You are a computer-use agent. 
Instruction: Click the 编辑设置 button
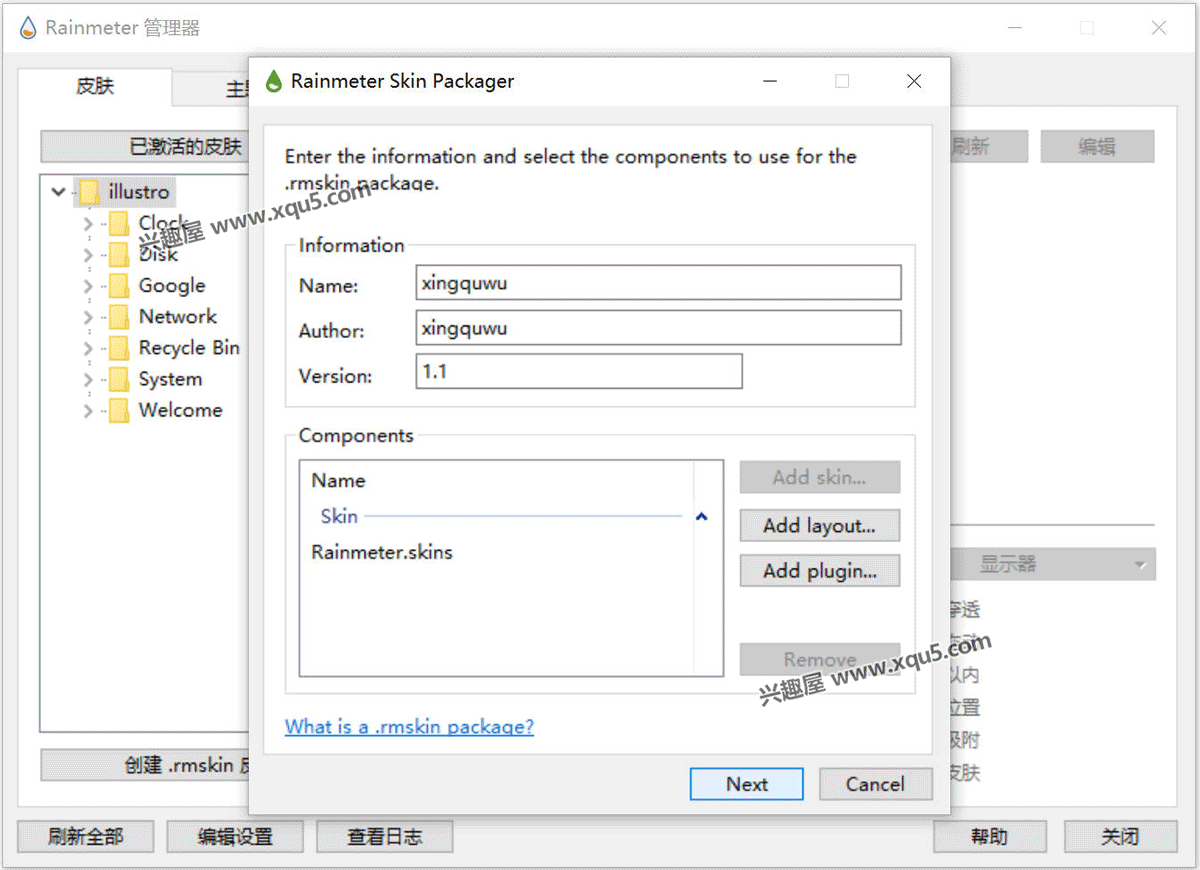[x=235, y=837]
